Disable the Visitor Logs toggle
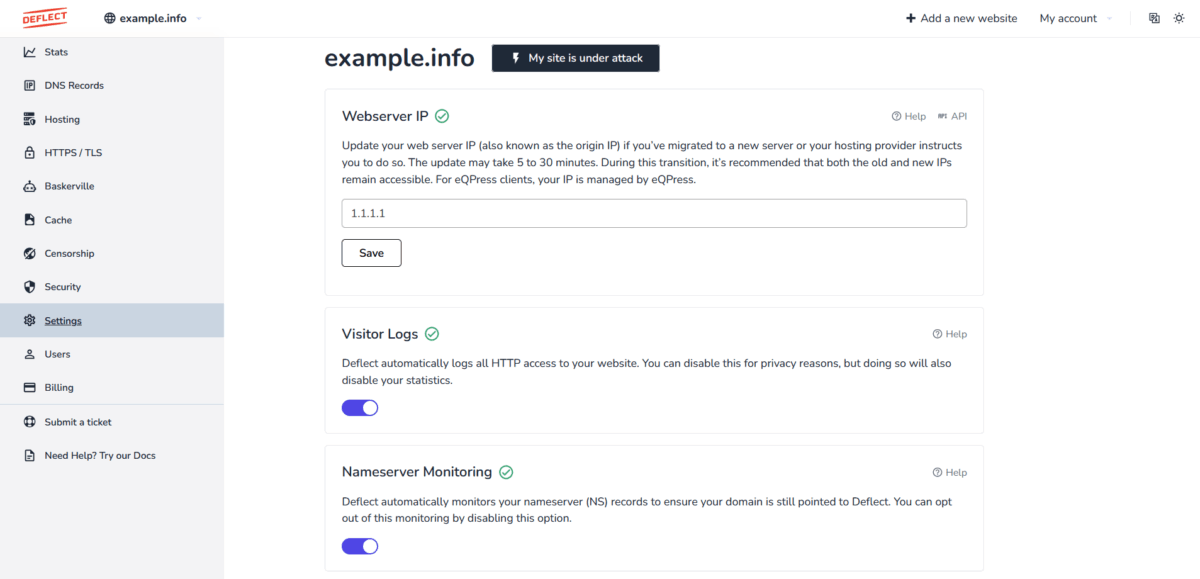 coord(360,408)
